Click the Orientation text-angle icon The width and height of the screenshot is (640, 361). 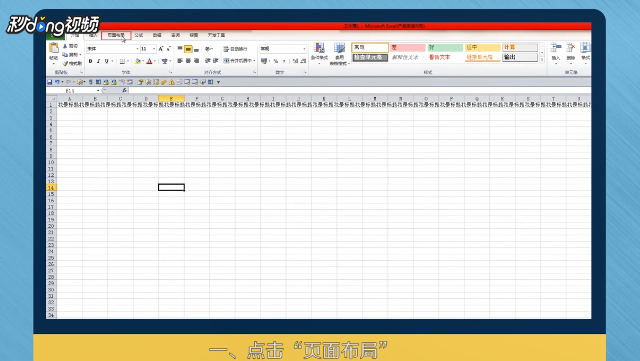click(x=208, y=49)
